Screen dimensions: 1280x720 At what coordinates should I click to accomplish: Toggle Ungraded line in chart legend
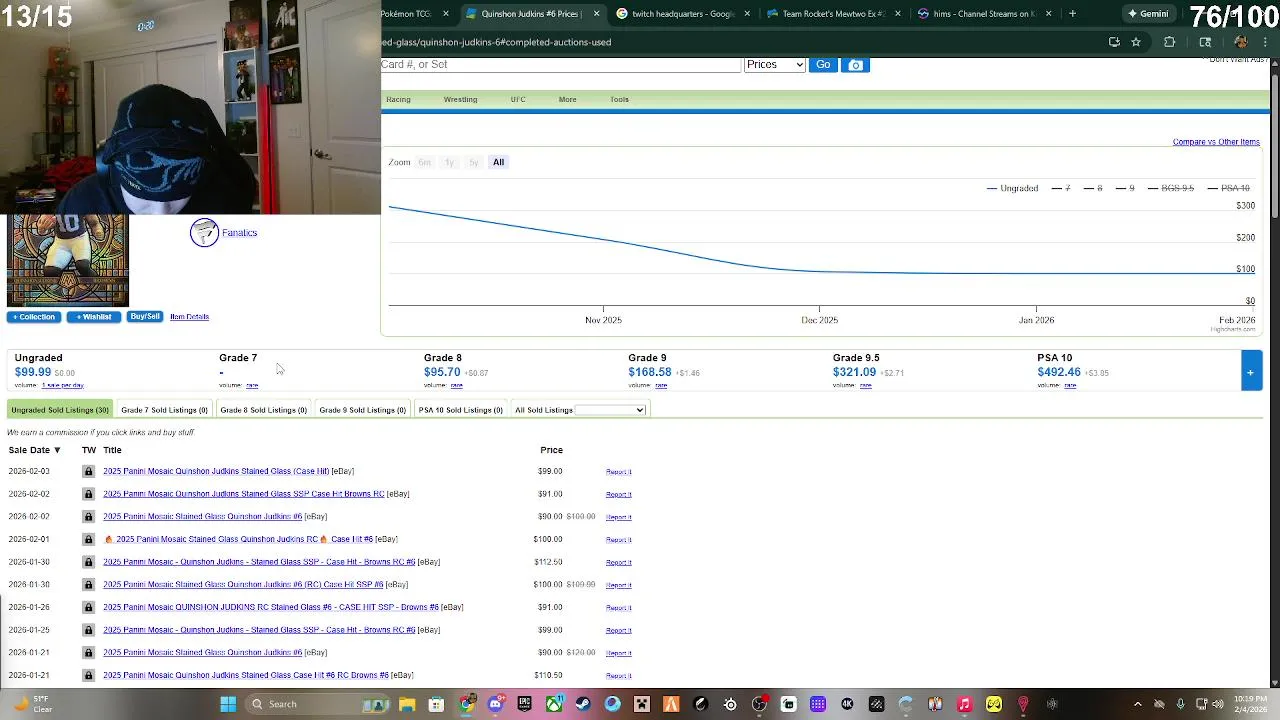point(1012,188)
